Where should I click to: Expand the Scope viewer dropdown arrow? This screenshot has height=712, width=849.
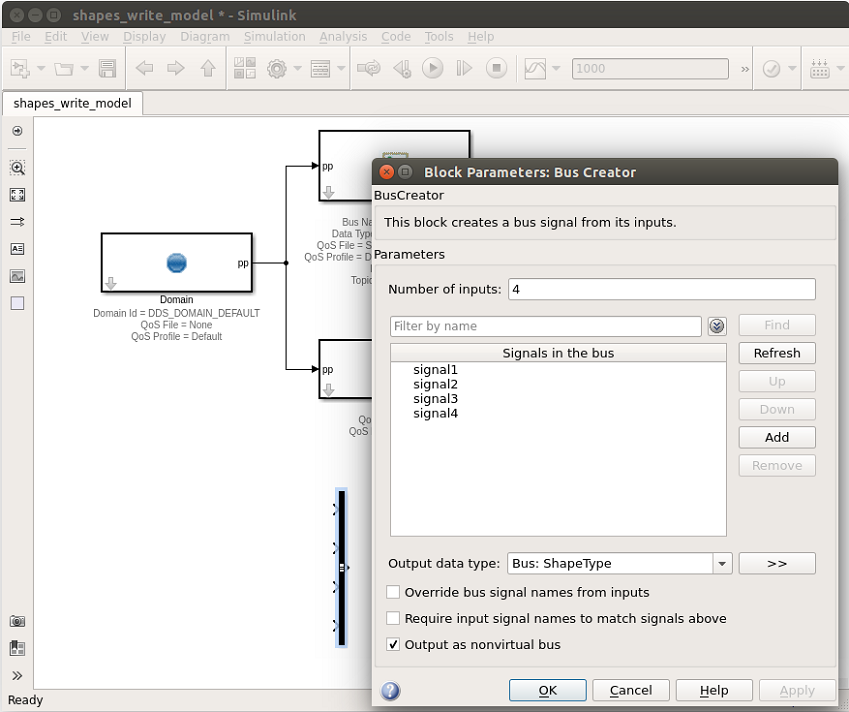[x=556, y=69]
